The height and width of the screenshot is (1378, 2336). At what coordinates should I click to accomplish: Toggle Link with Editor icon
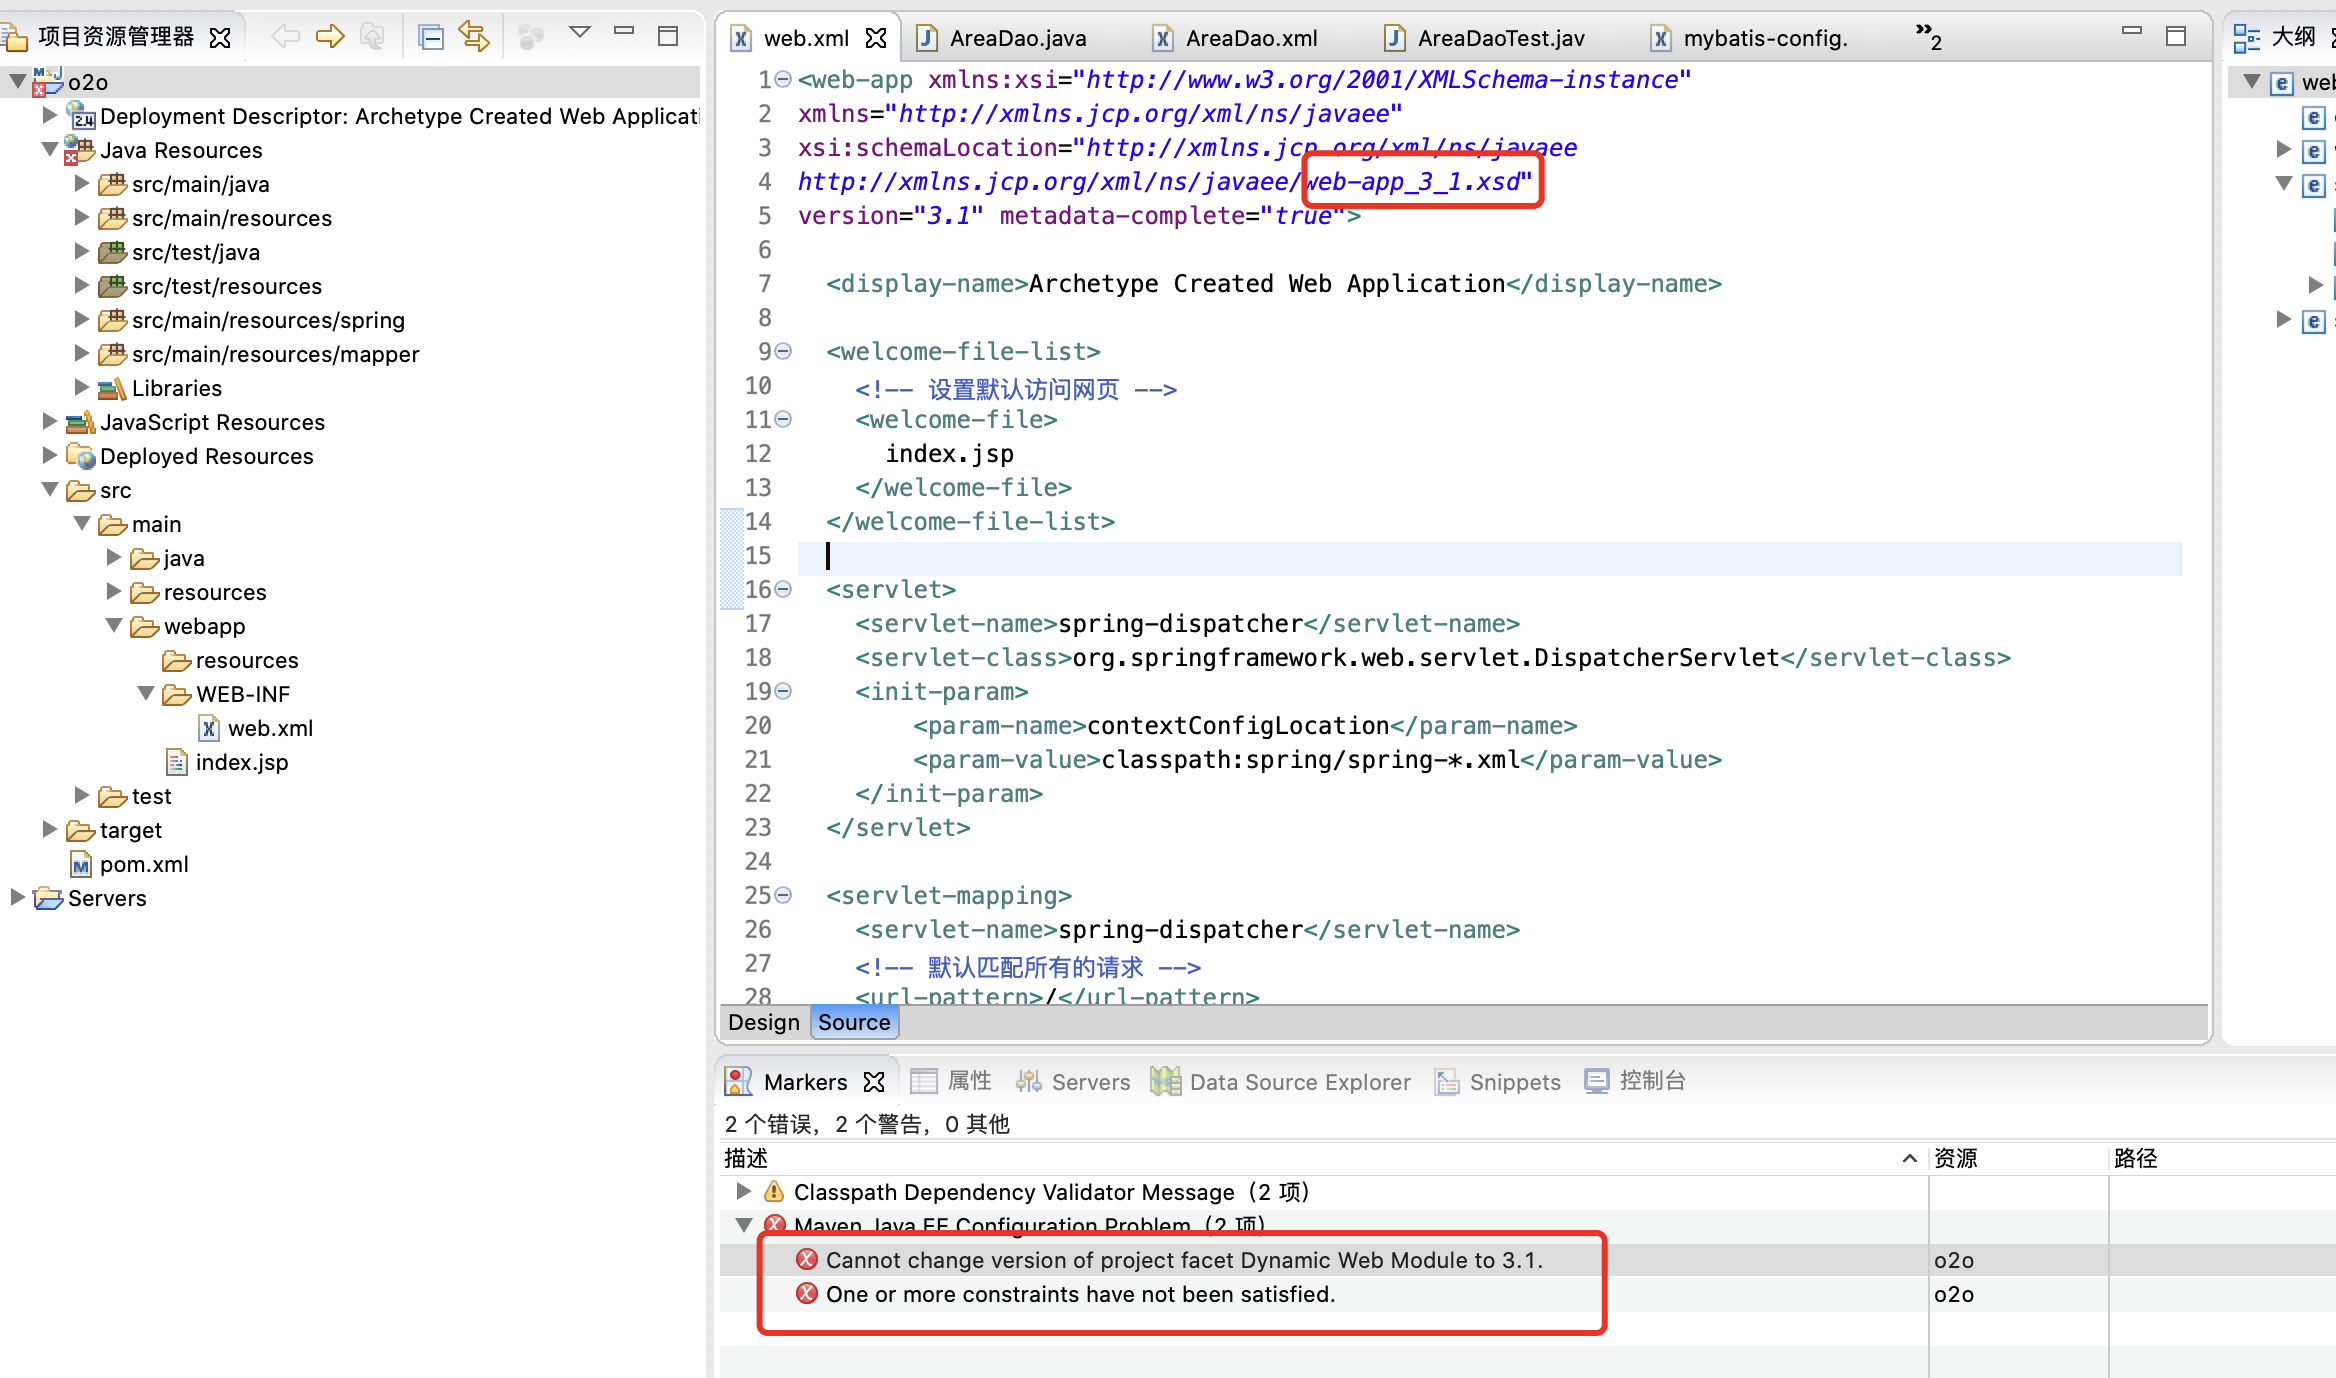[x=474, y=37]
